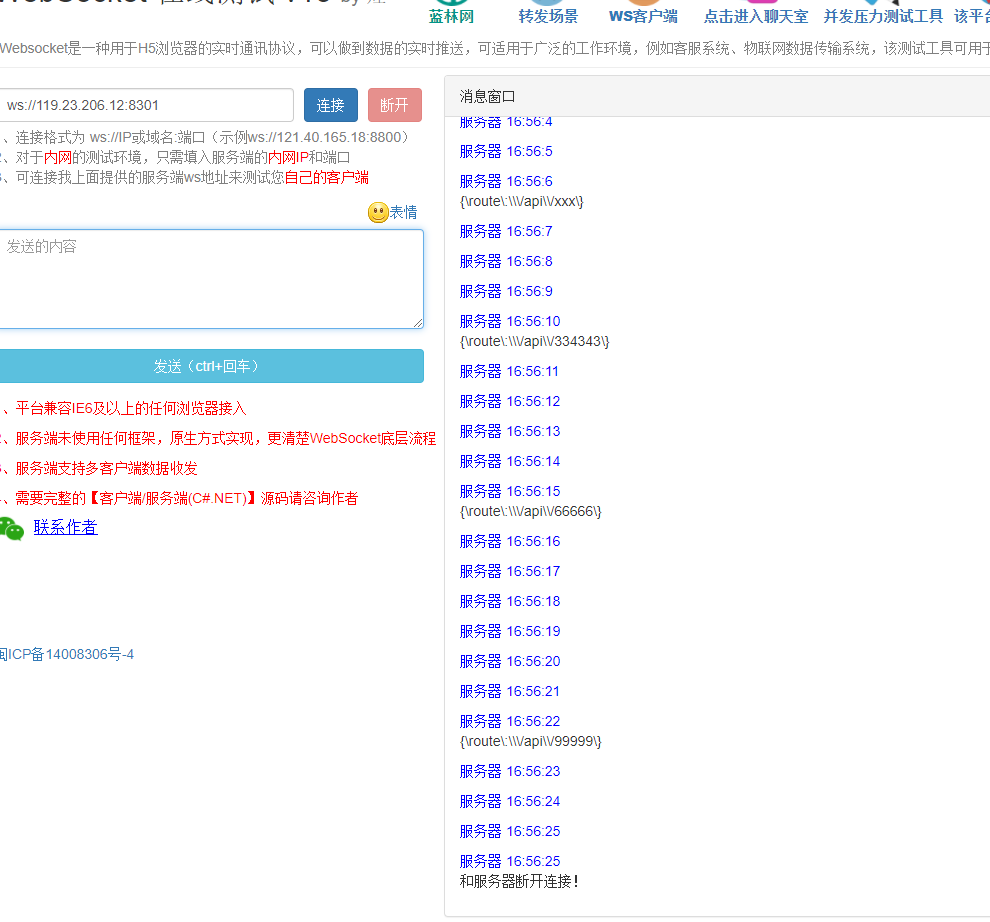
Task: Click the 服务器 16:56:7 entry
Action: (506, 231)
